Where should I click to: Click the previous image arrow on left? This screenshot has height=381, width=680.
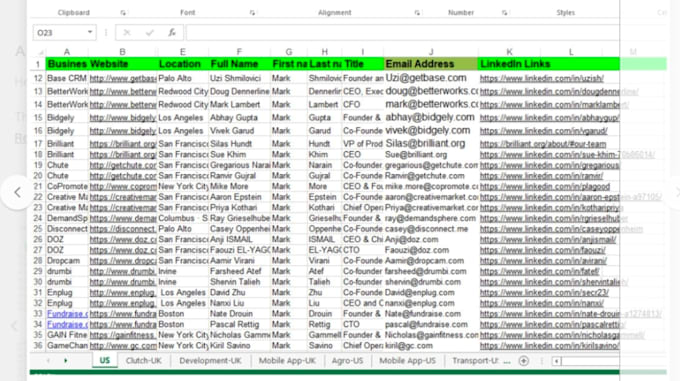pyautogui.click(x=17, y=192)
